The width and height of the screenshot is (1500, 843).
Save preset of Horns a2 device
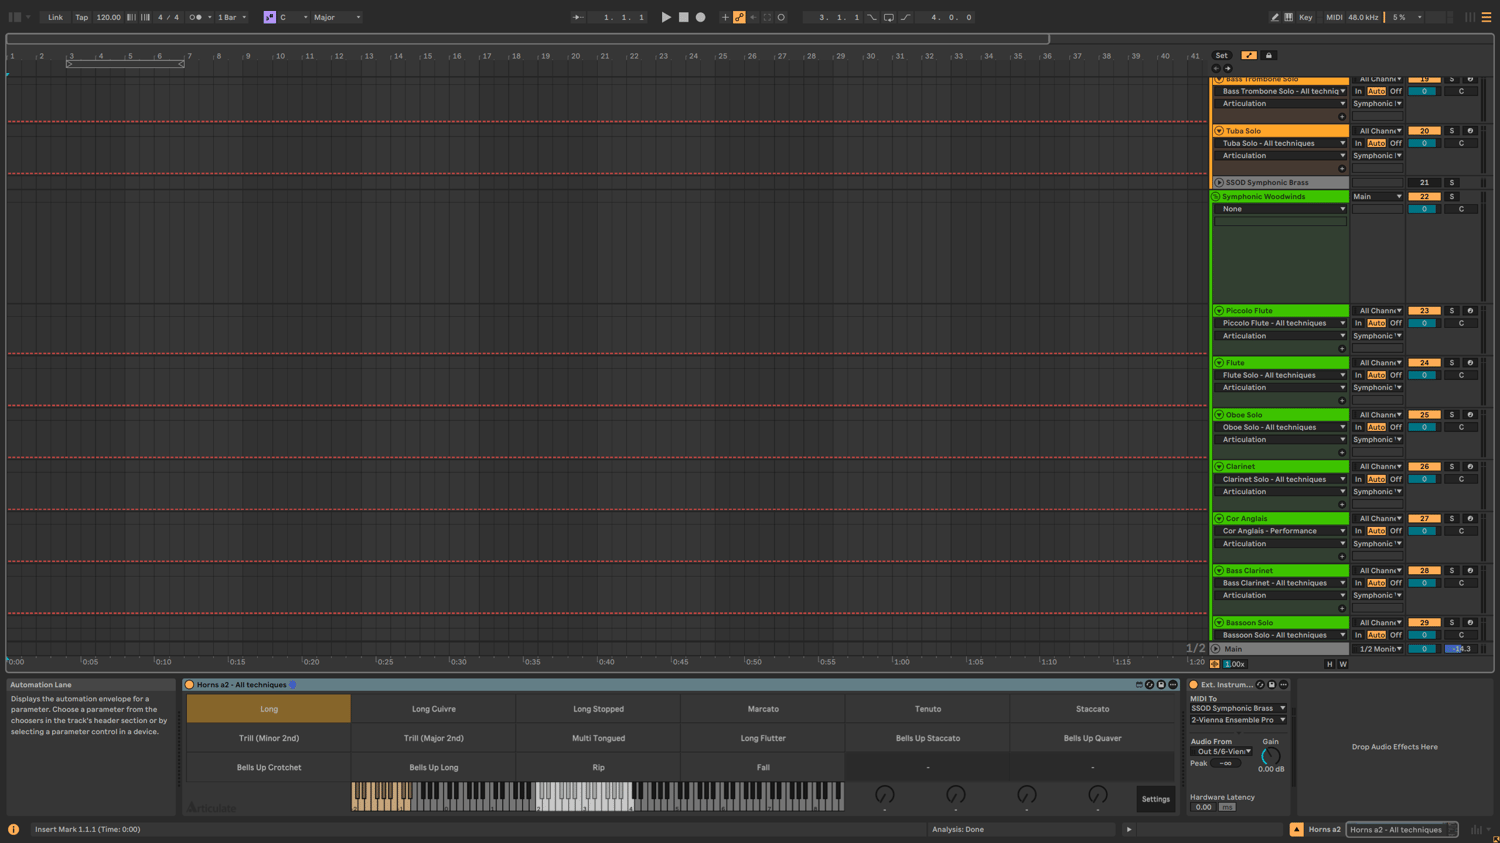pyautogui.click(x=1161, y=685)
